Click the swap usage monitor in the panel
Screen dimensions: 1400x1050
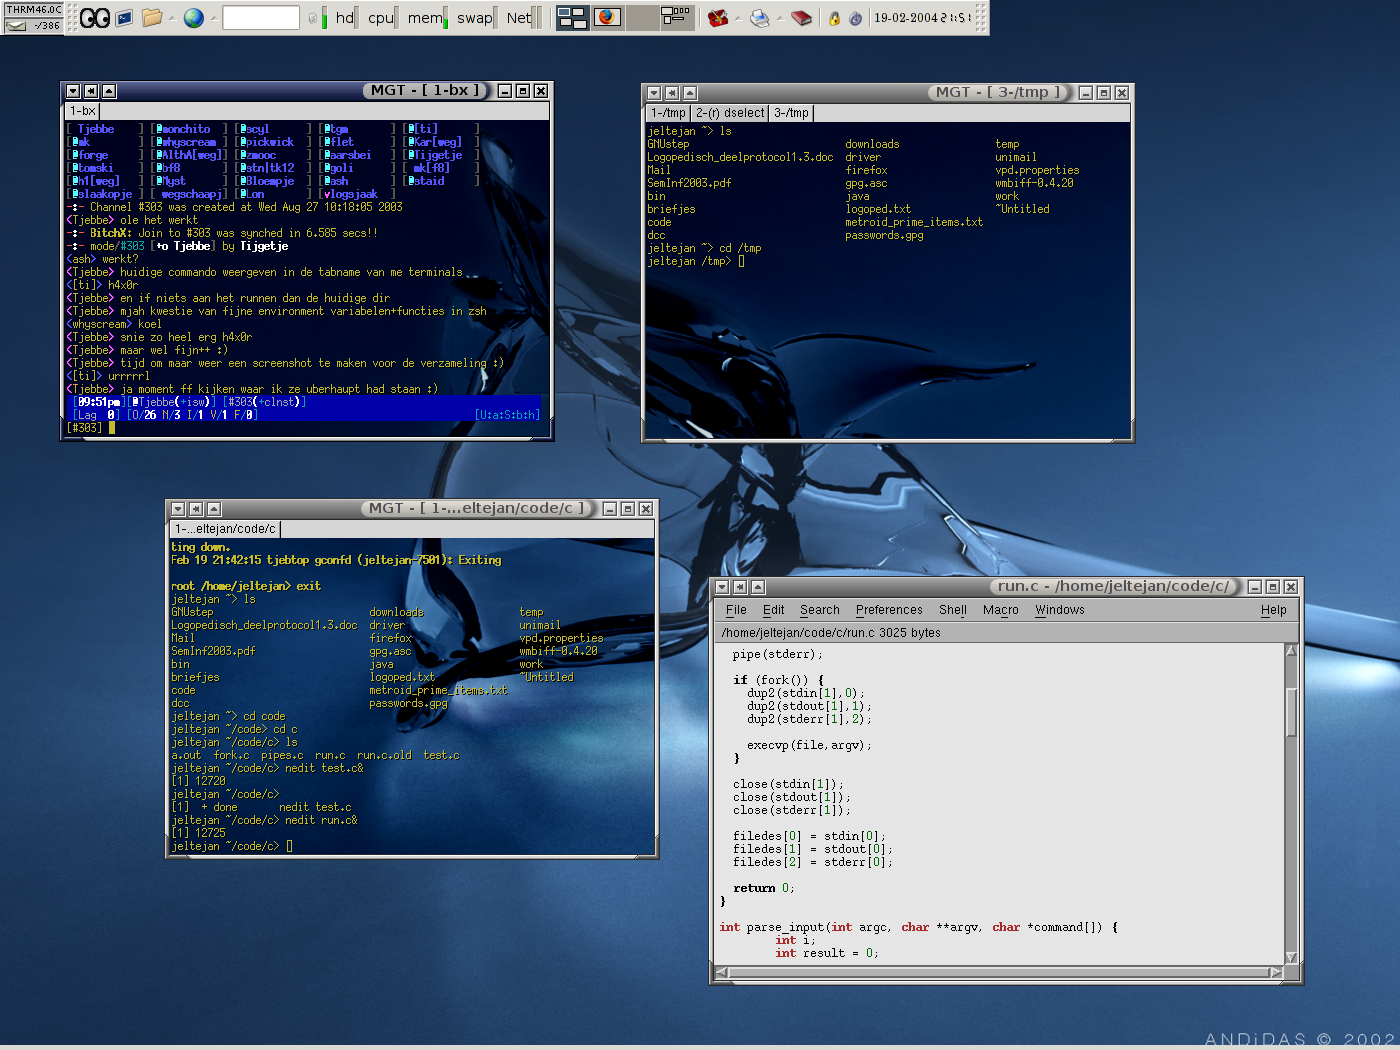click(x=476, y=18)
